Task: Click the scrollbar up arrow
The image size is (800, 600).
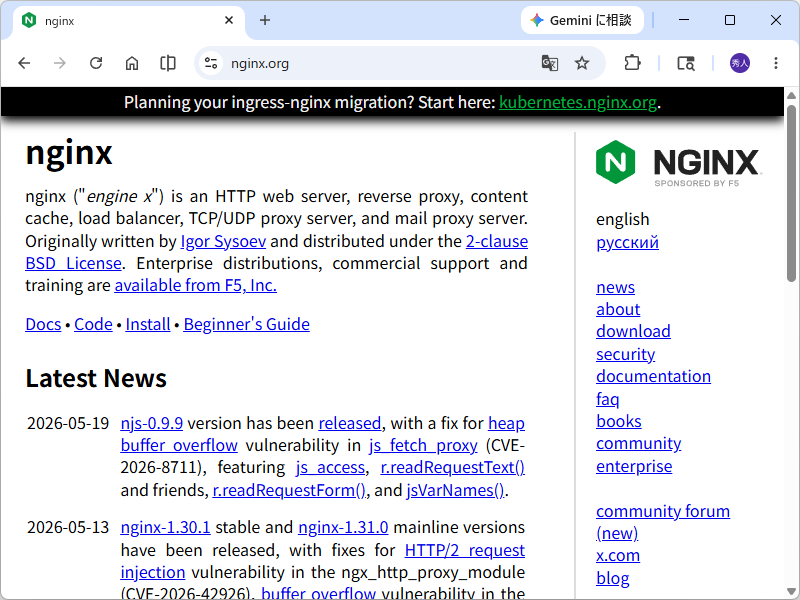Action: point(791,95)
